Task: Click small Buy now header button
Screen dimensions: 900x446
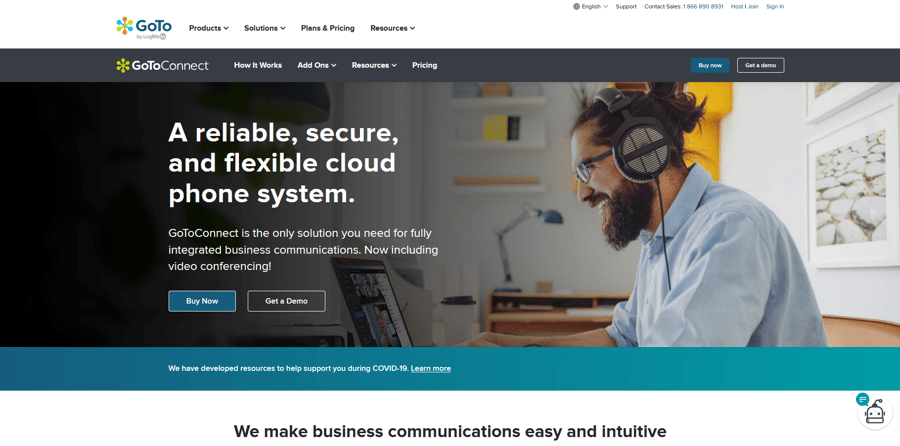Action: pos(710,65)
